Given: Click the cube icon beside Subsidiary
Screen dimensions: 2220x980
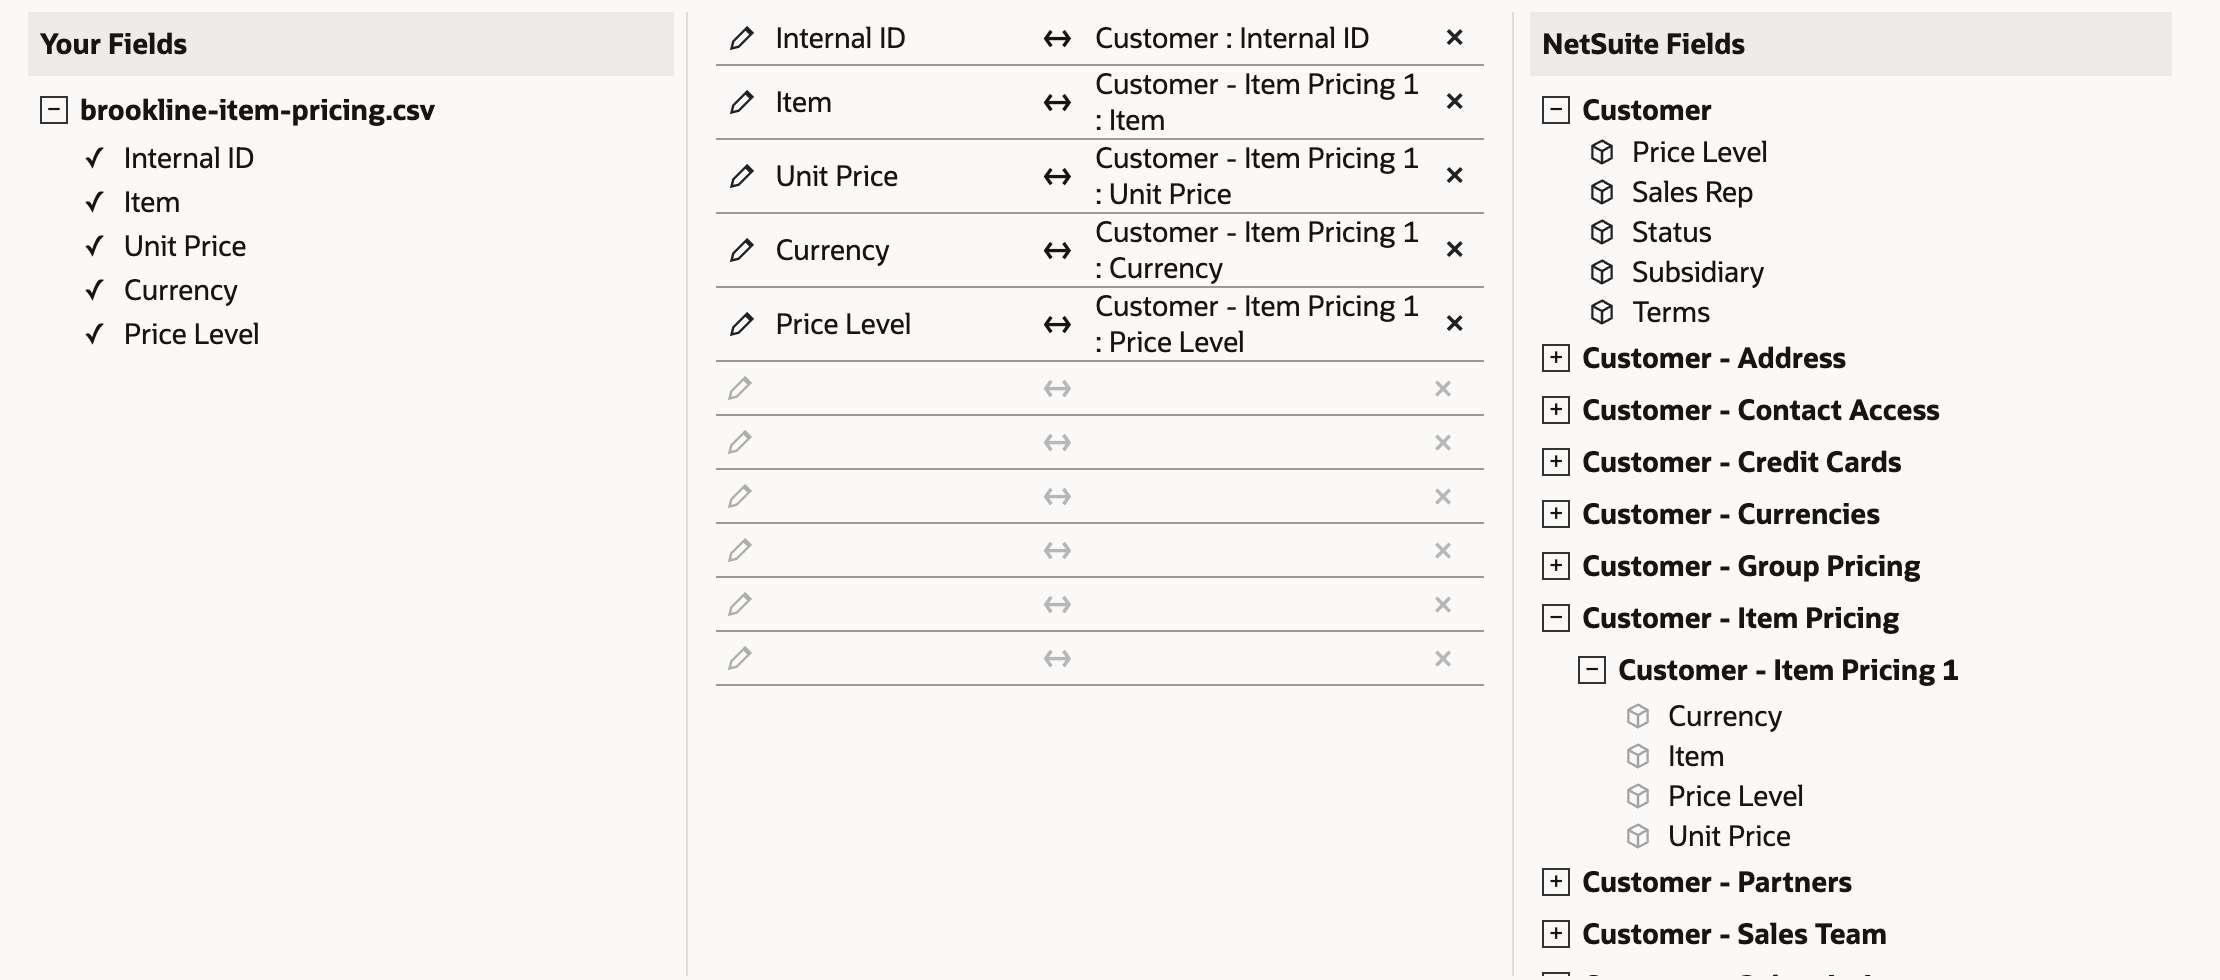Looking at the screenshot, I should coord(1602,272).
